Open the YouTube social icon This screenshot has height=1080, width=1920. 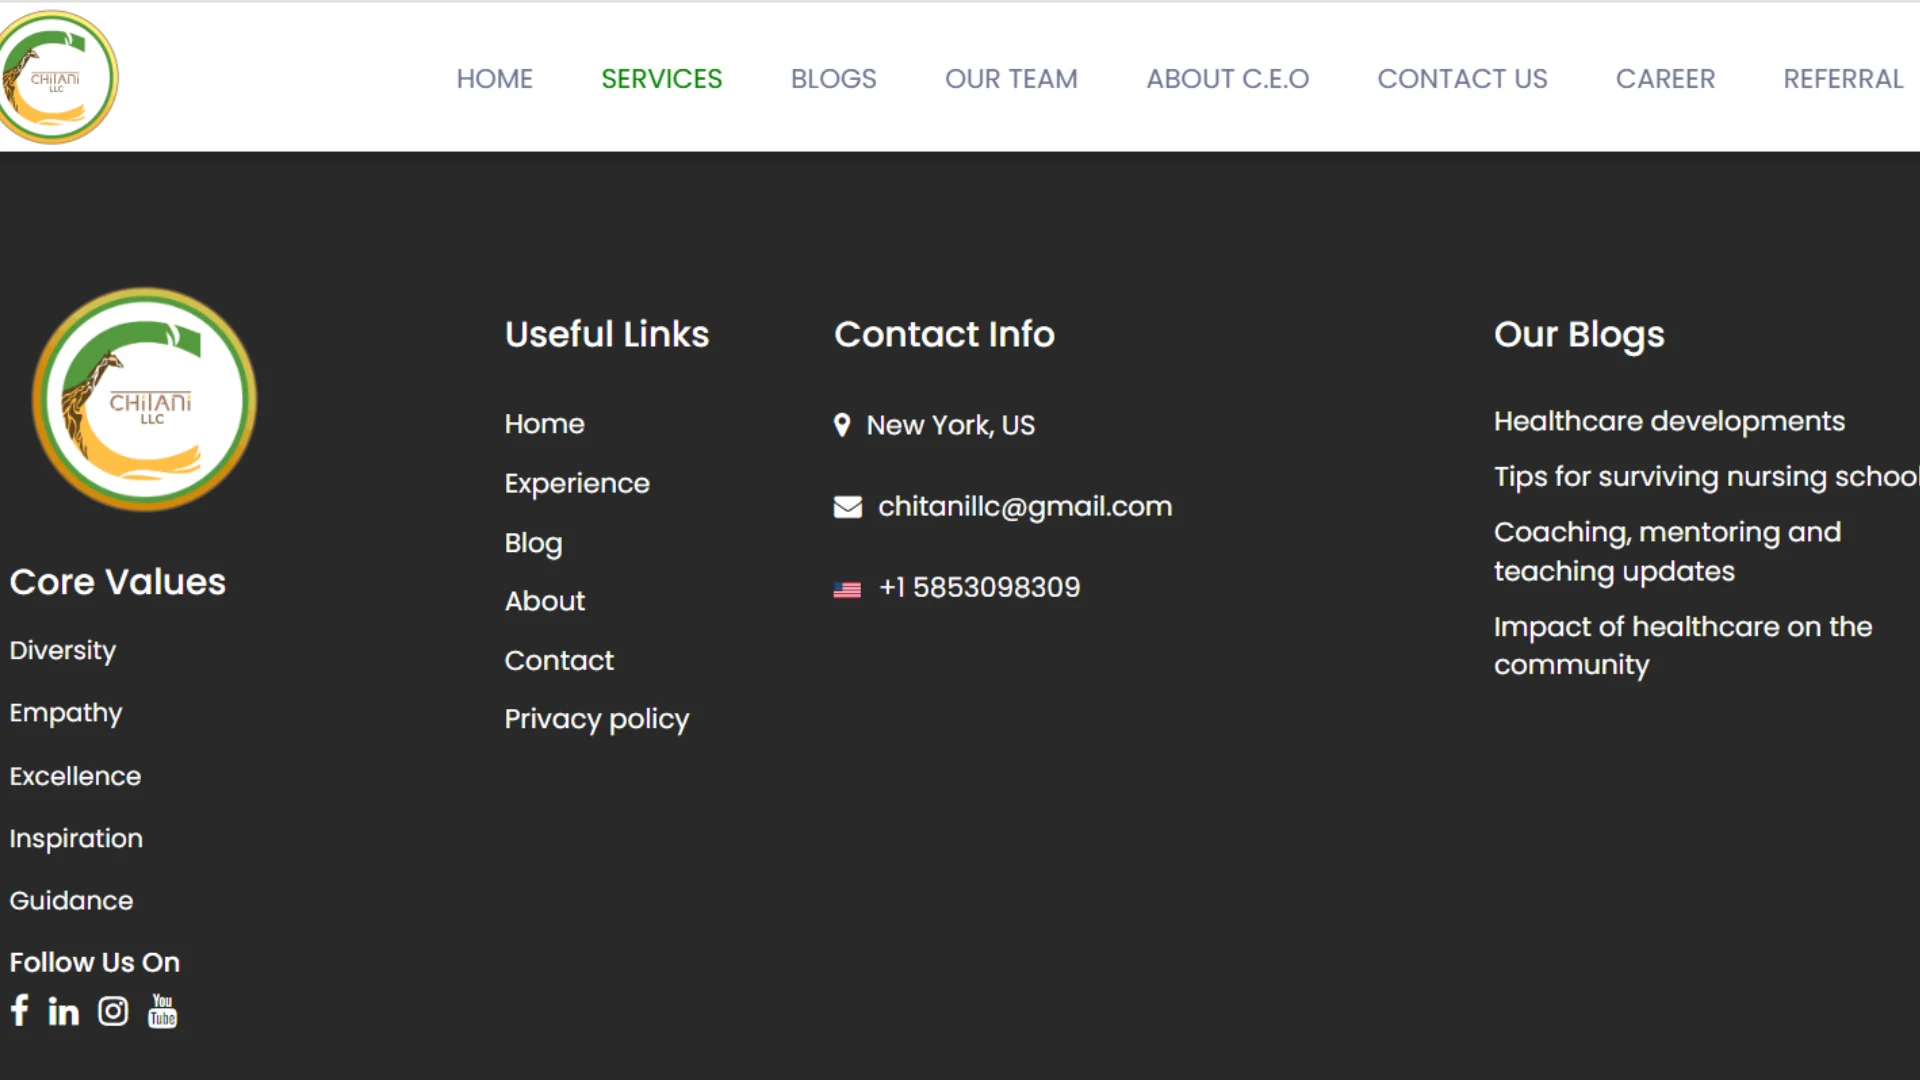click(162, 1011)
